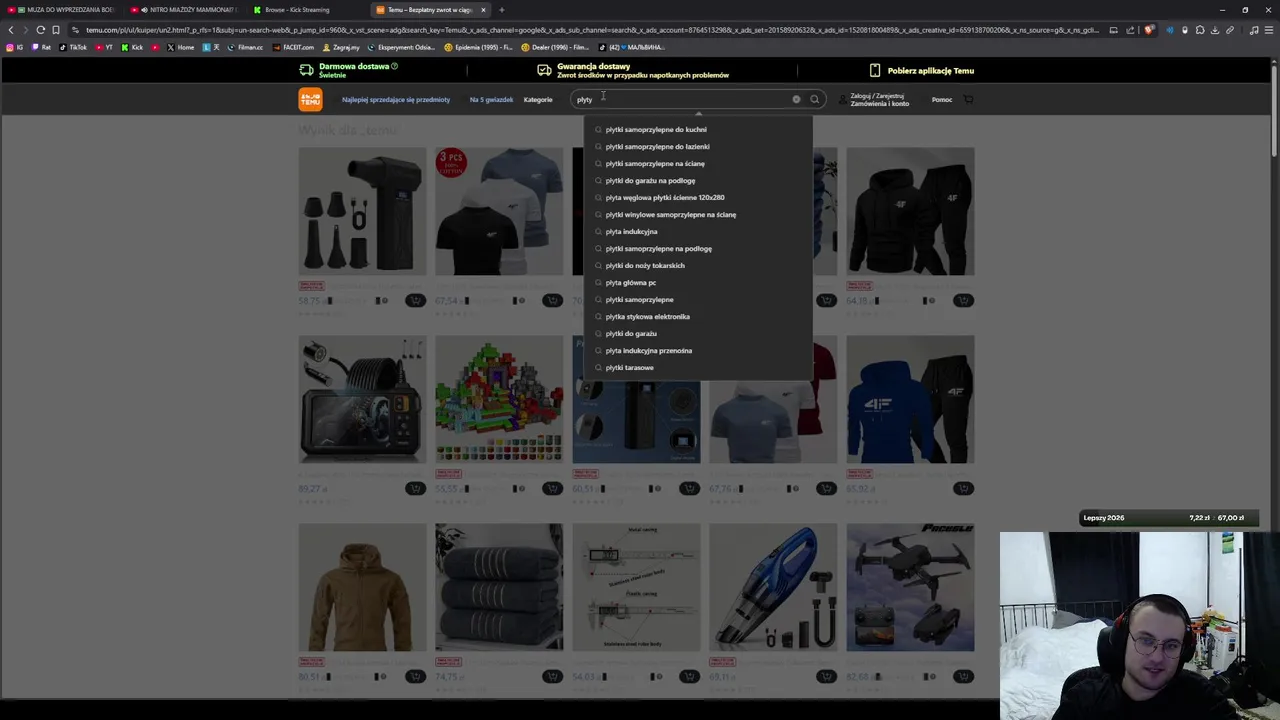Select suggestion płytki samoprzylepne do kuchni
The width and height of the screenshot is (1280, 720).
tap(698, 129)
